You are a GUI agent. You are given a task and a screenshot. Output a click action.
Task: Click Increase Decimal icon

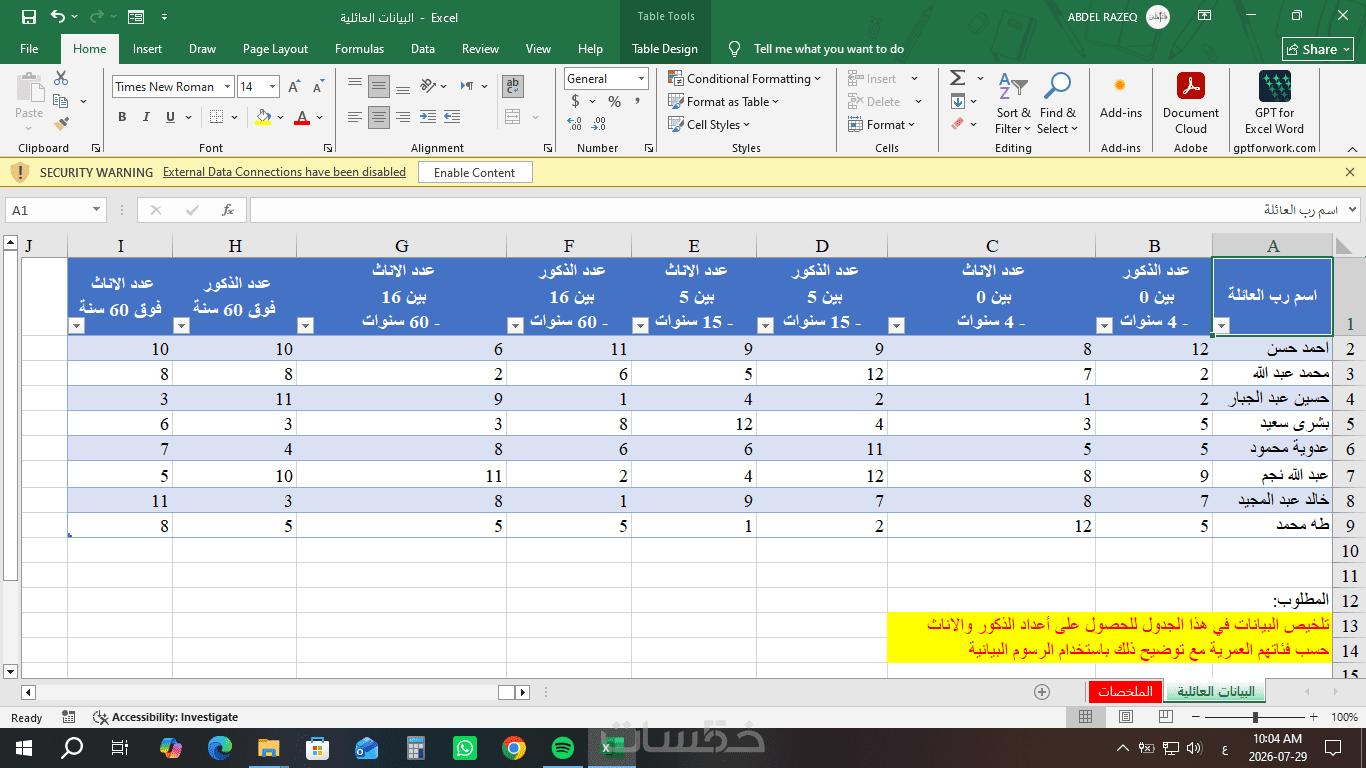point(575,124)
